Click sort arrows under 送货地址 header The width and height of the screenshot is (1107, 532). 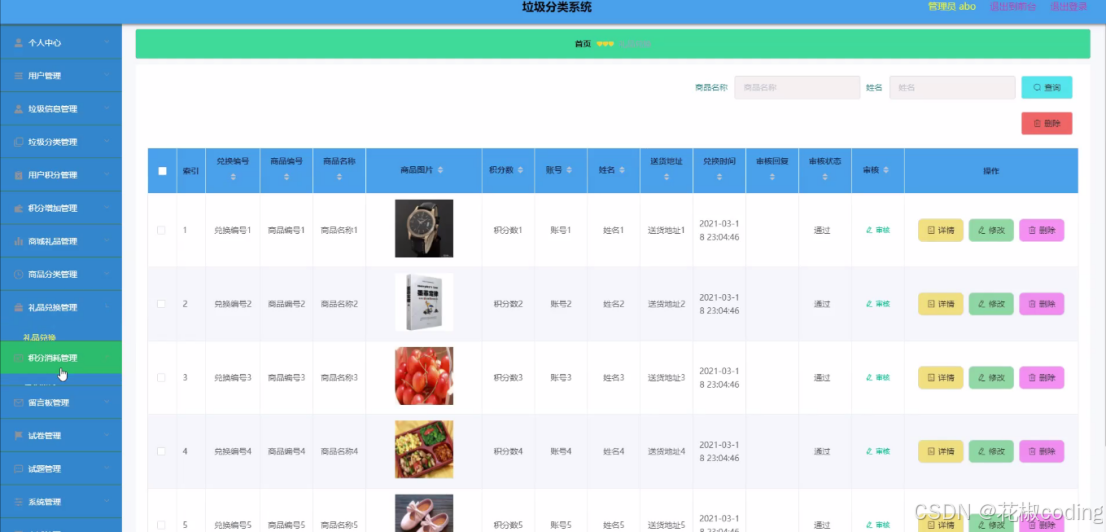(x=666, y=177)
